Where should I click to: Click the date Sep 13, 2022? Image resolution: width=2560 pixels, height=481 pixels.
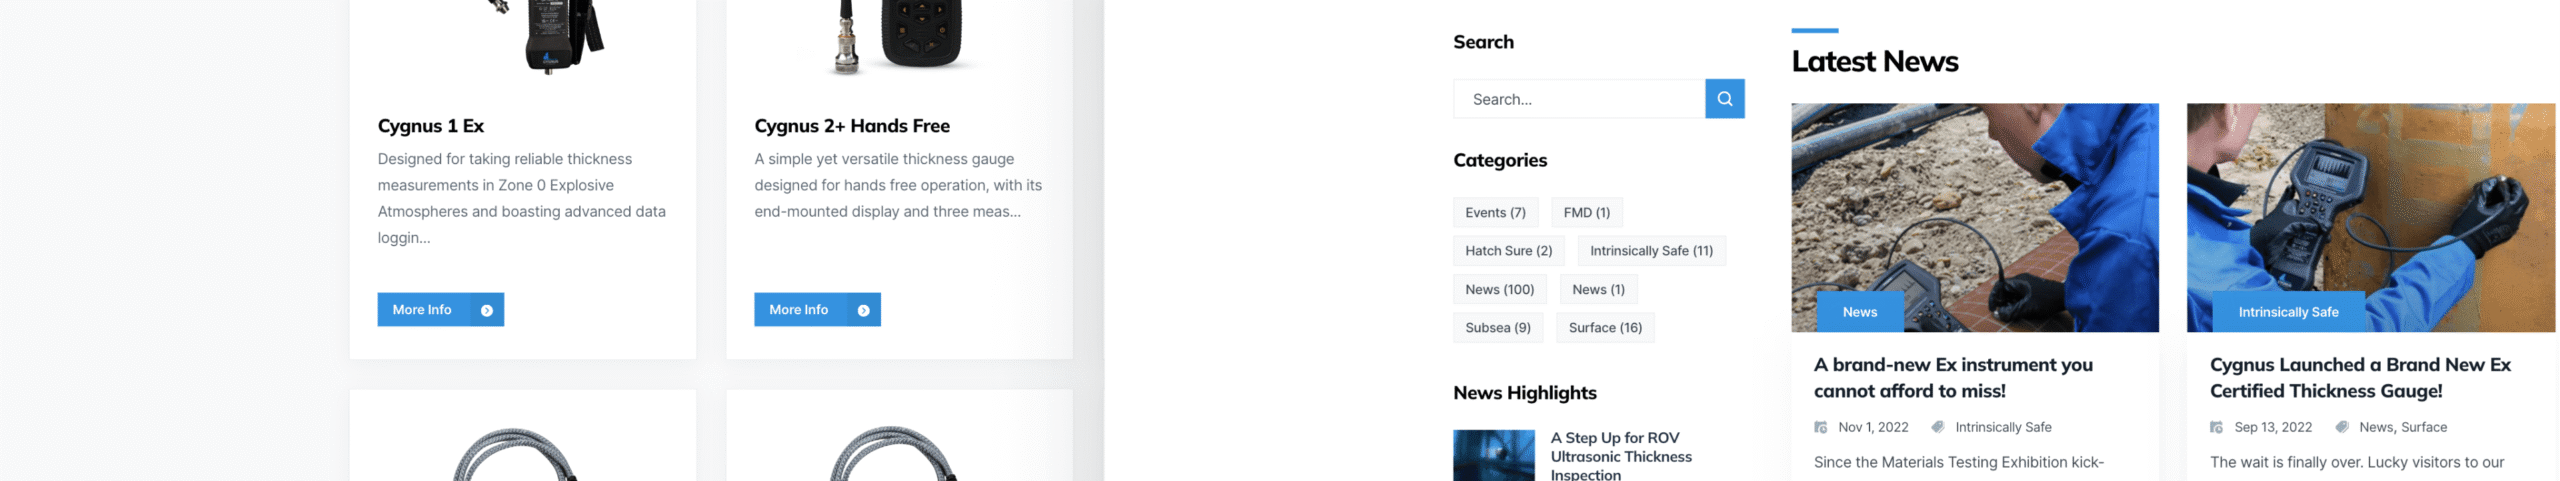(x=2273, y=427)
